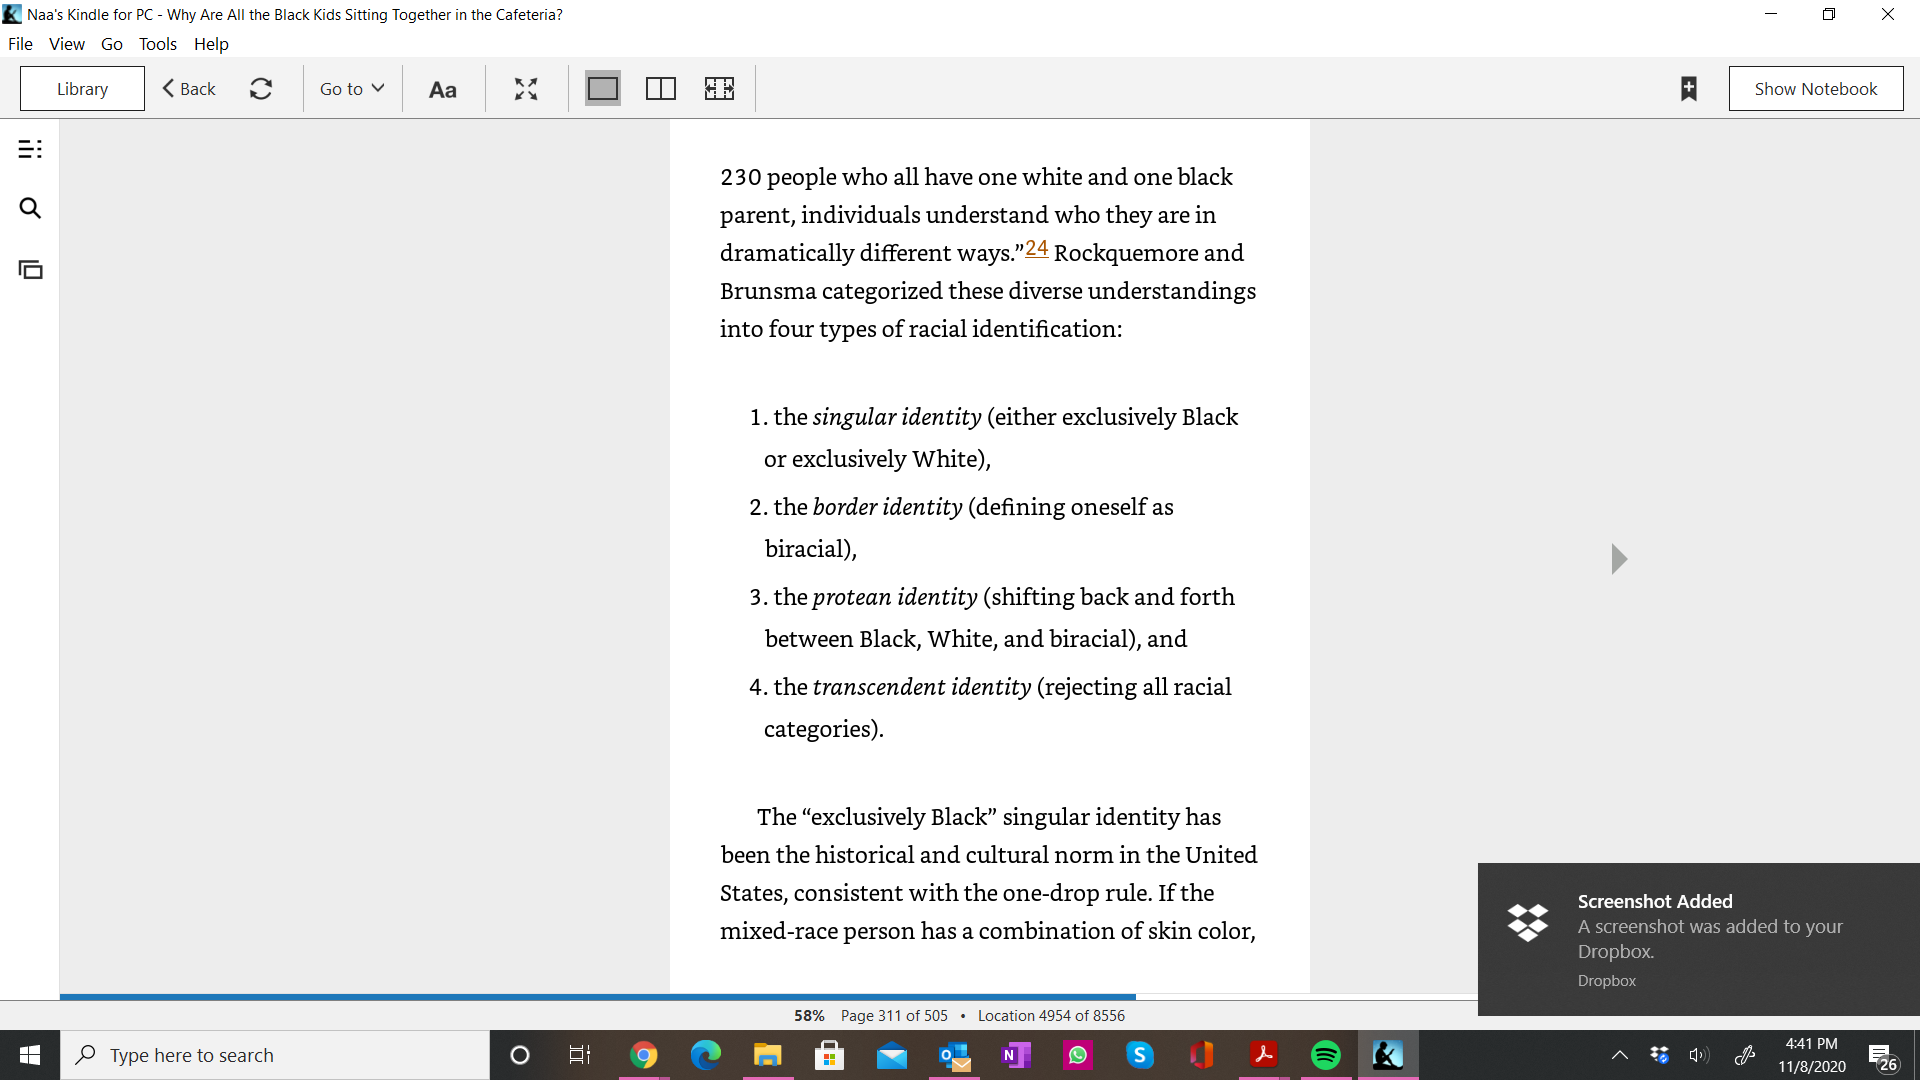Open clock showing 4:41 PM
The image size is (1920, 1080).
[1812, 1055]
